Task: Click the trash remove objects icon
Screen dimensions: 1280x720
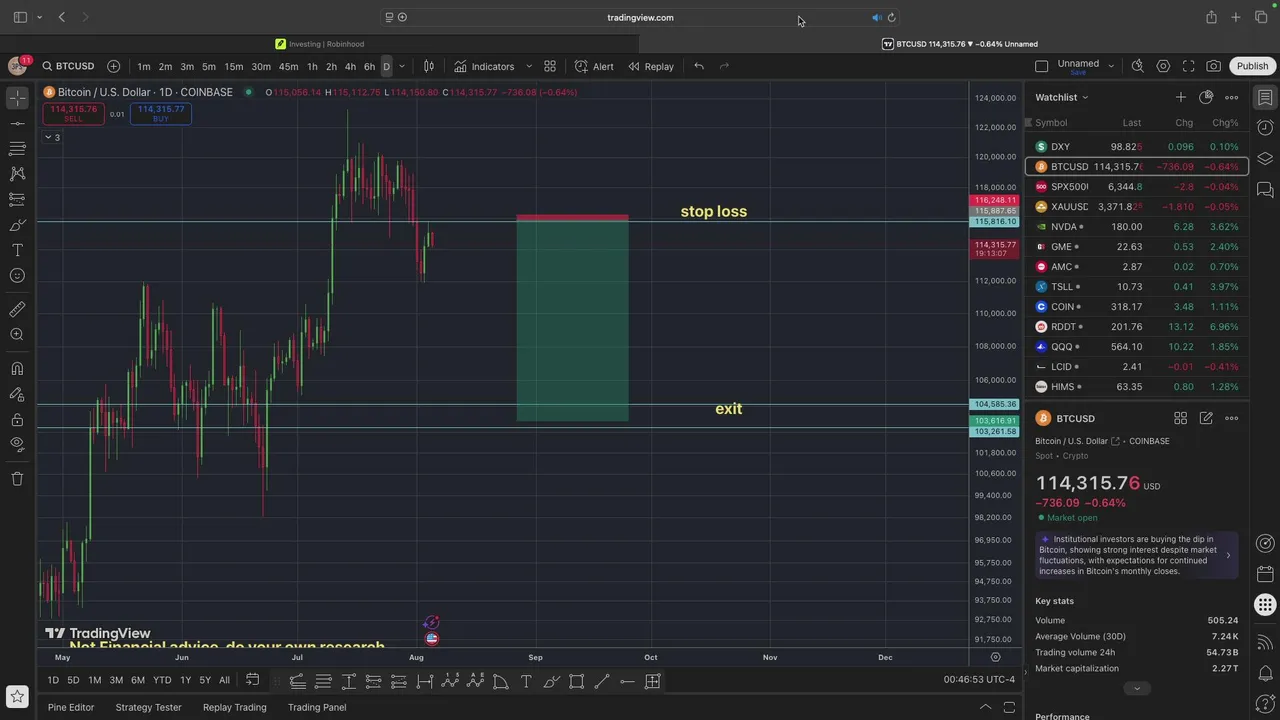Action: click(17, 479)
